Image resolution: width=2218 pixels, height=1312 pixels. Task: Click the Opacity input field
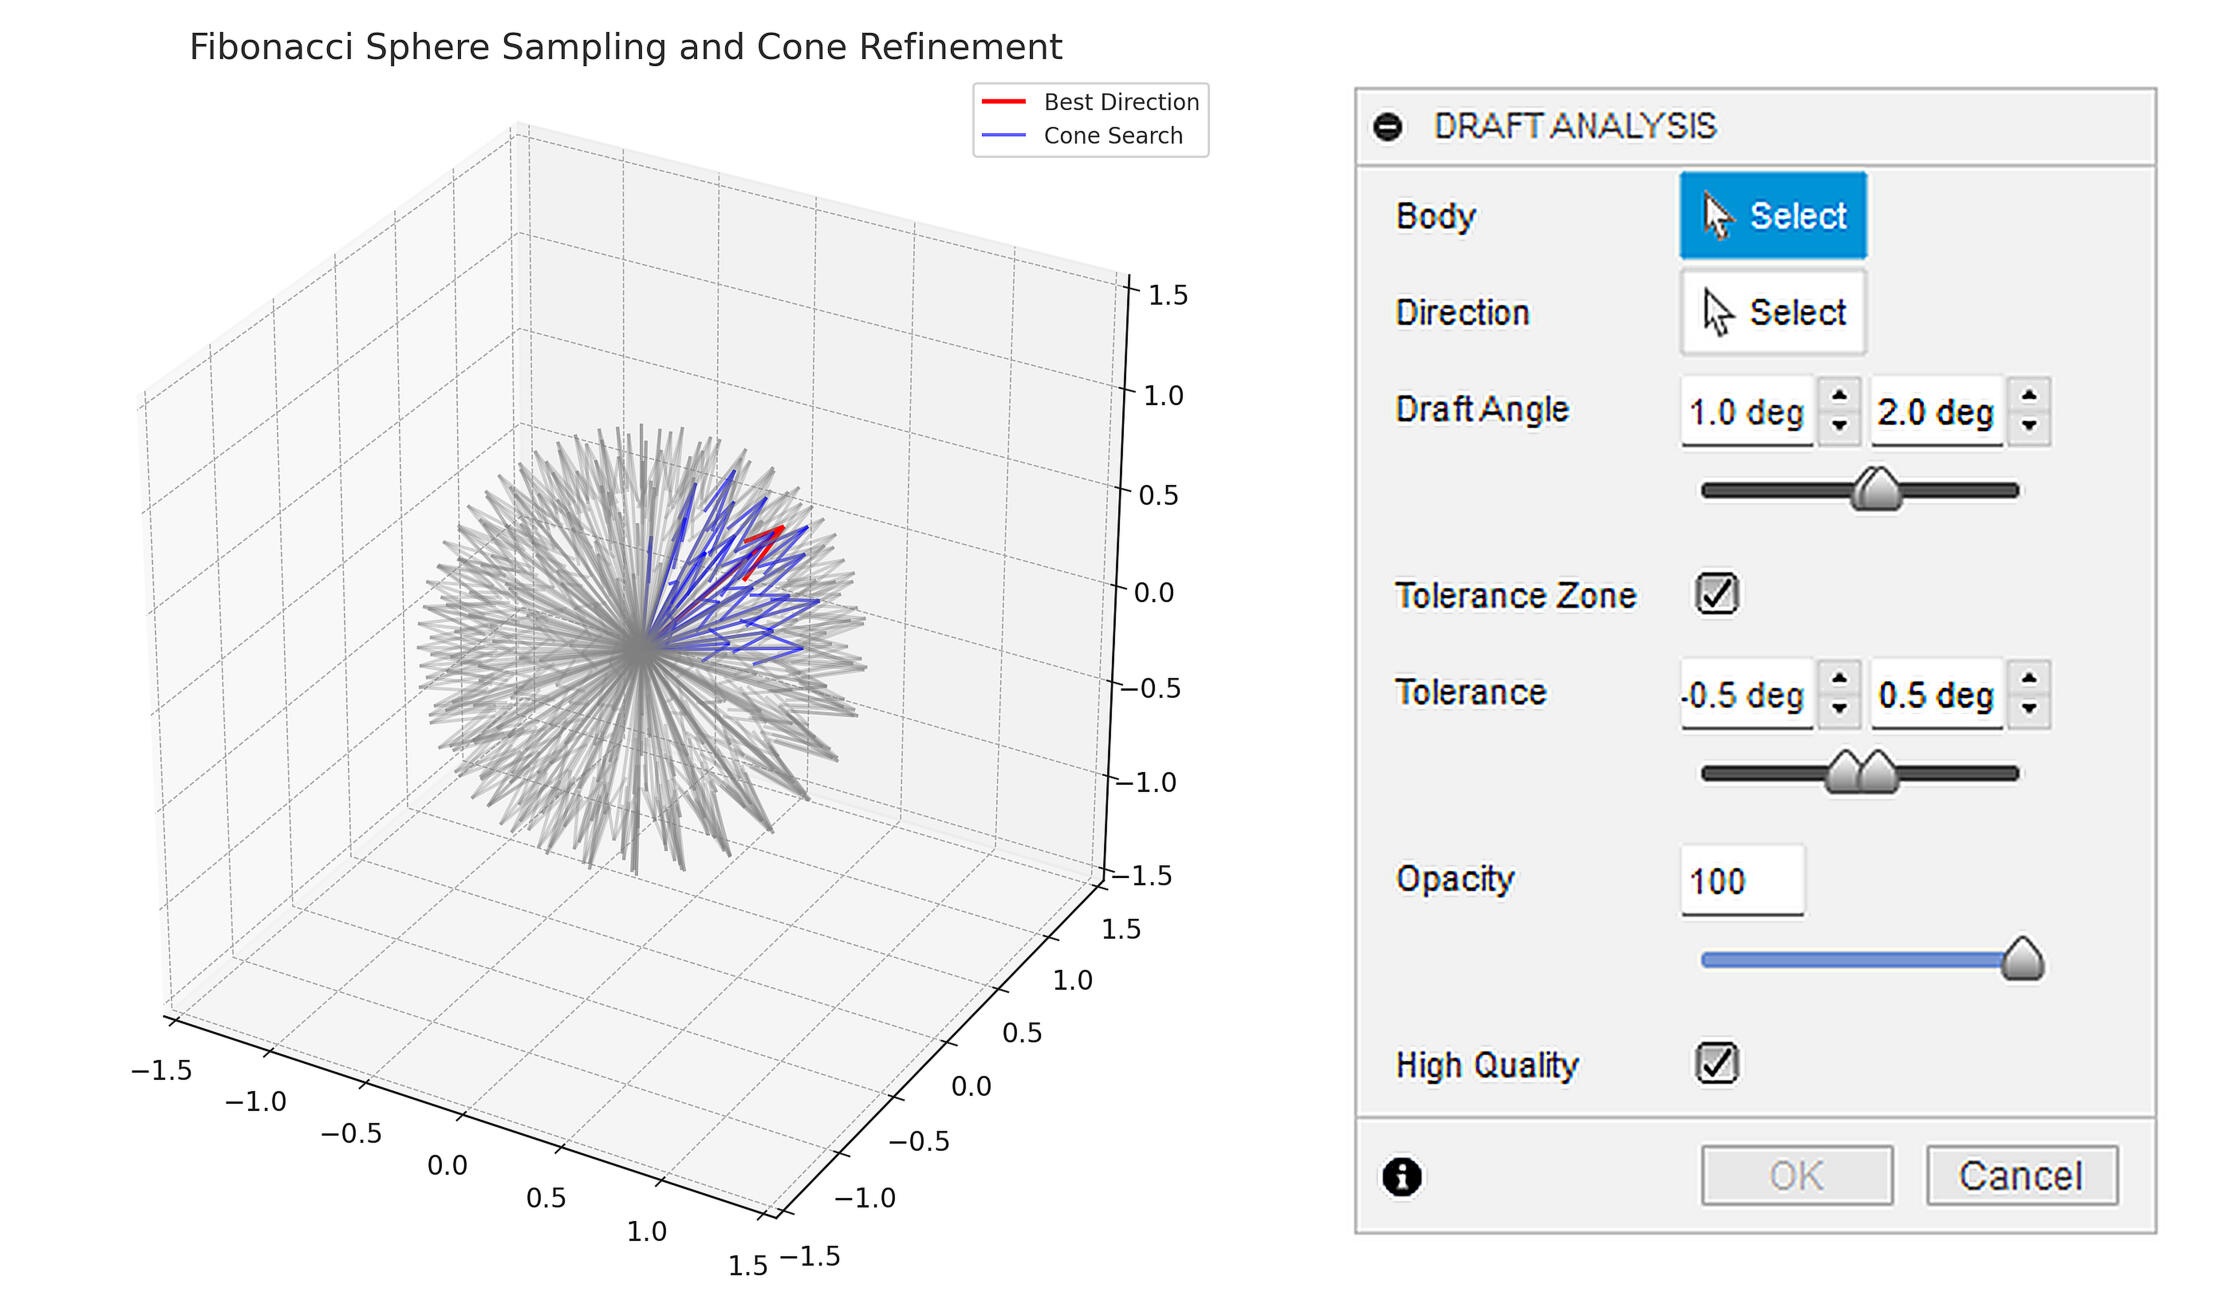coord(1742,881)
